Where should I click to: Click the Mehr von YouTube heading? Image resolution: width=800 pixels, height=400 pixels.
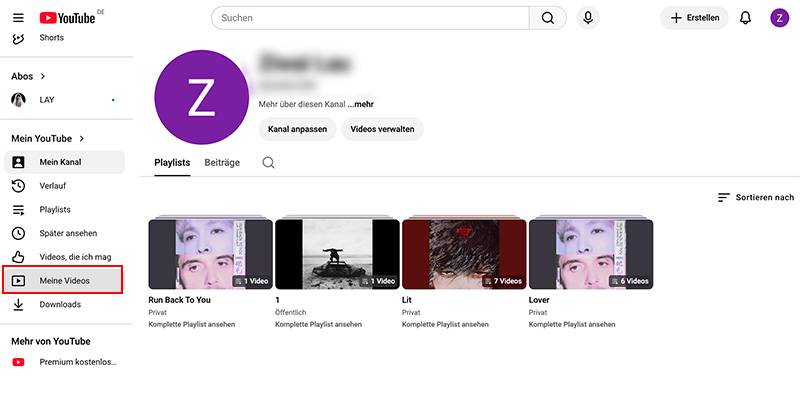[x=51, y=342]
